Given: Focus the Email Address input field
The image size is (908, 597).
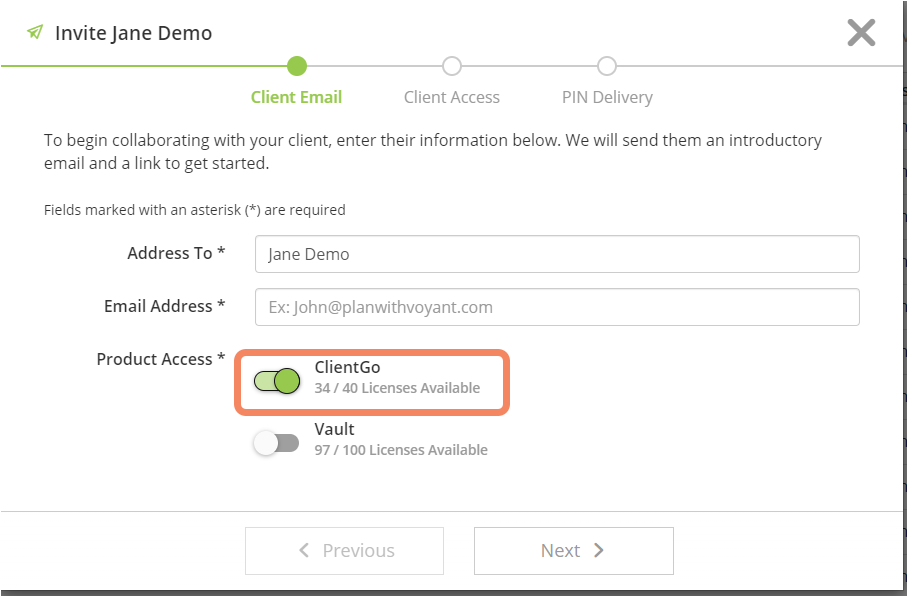Looking at the screenshot, I should [557, 307].
